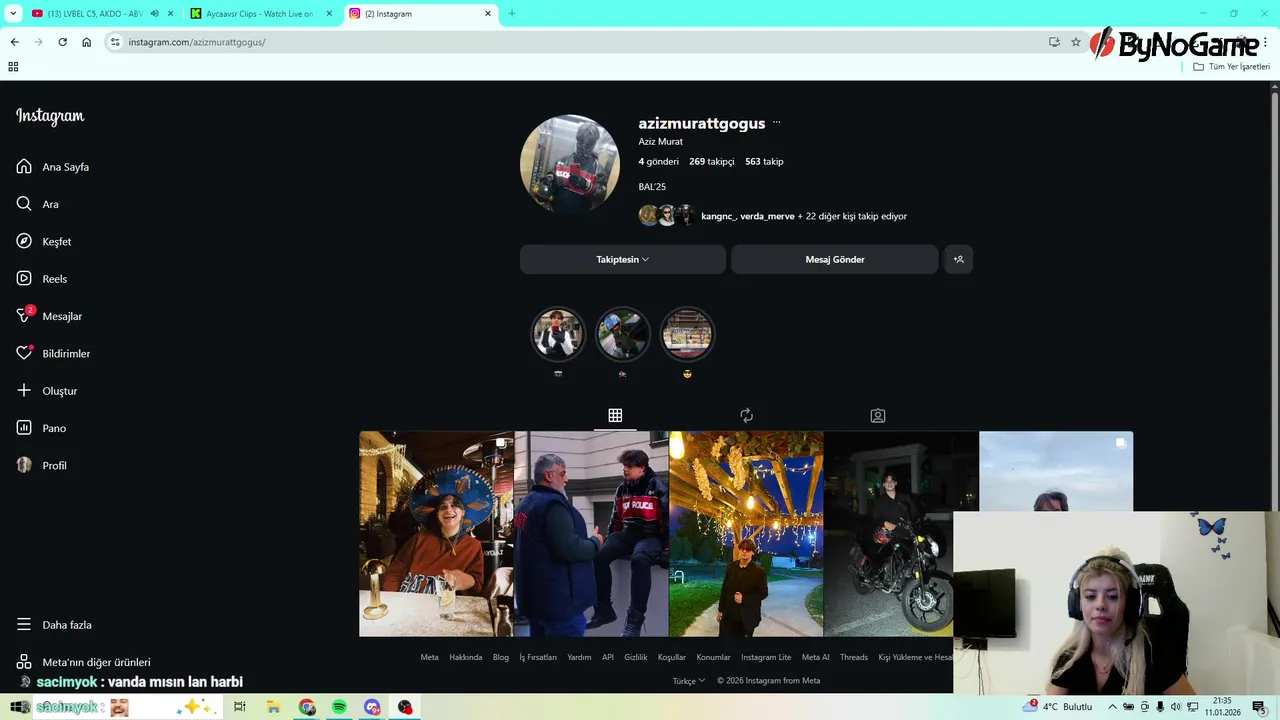This screenshot has height=720, width=1280.
Task: Open File Explorer from the taskbar
Action: click(273, 707)
